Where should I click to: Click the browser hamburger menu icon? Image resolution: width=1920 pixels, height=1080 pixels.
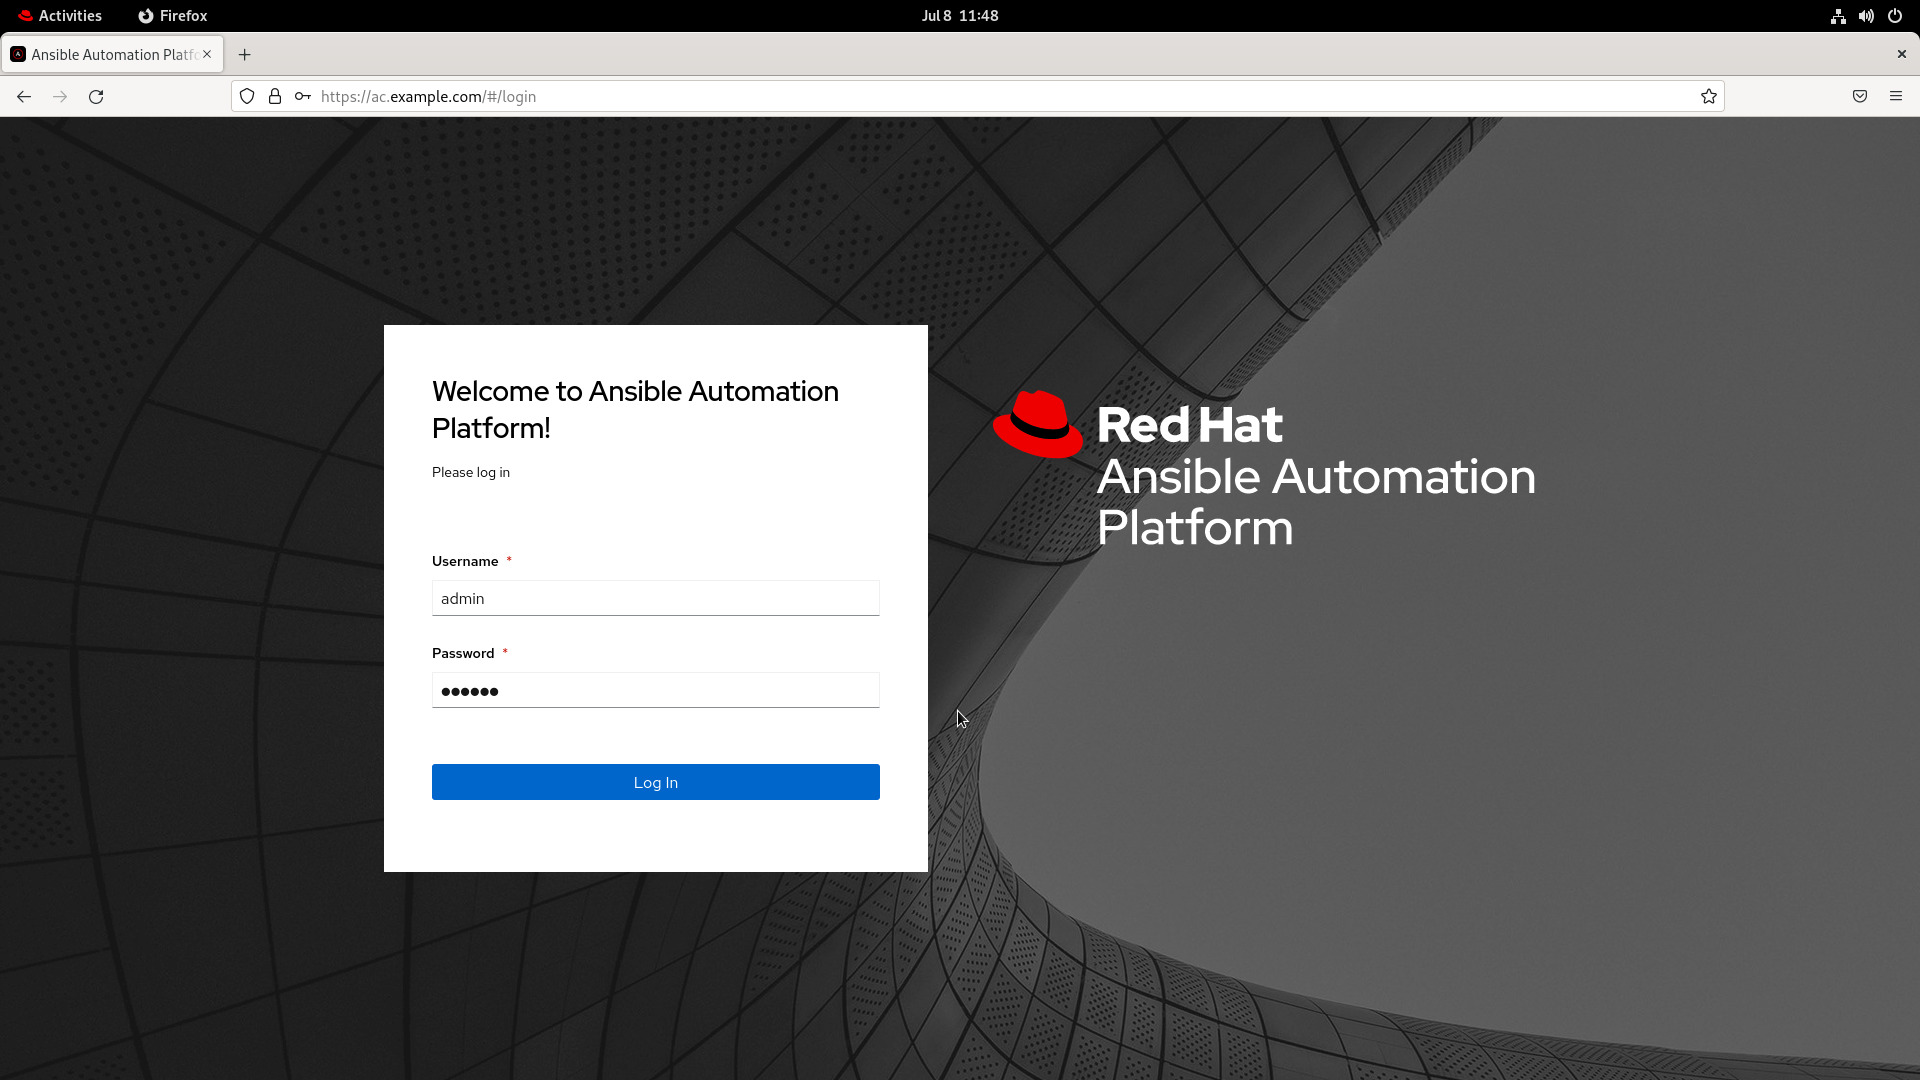(x=1896, y=95)
